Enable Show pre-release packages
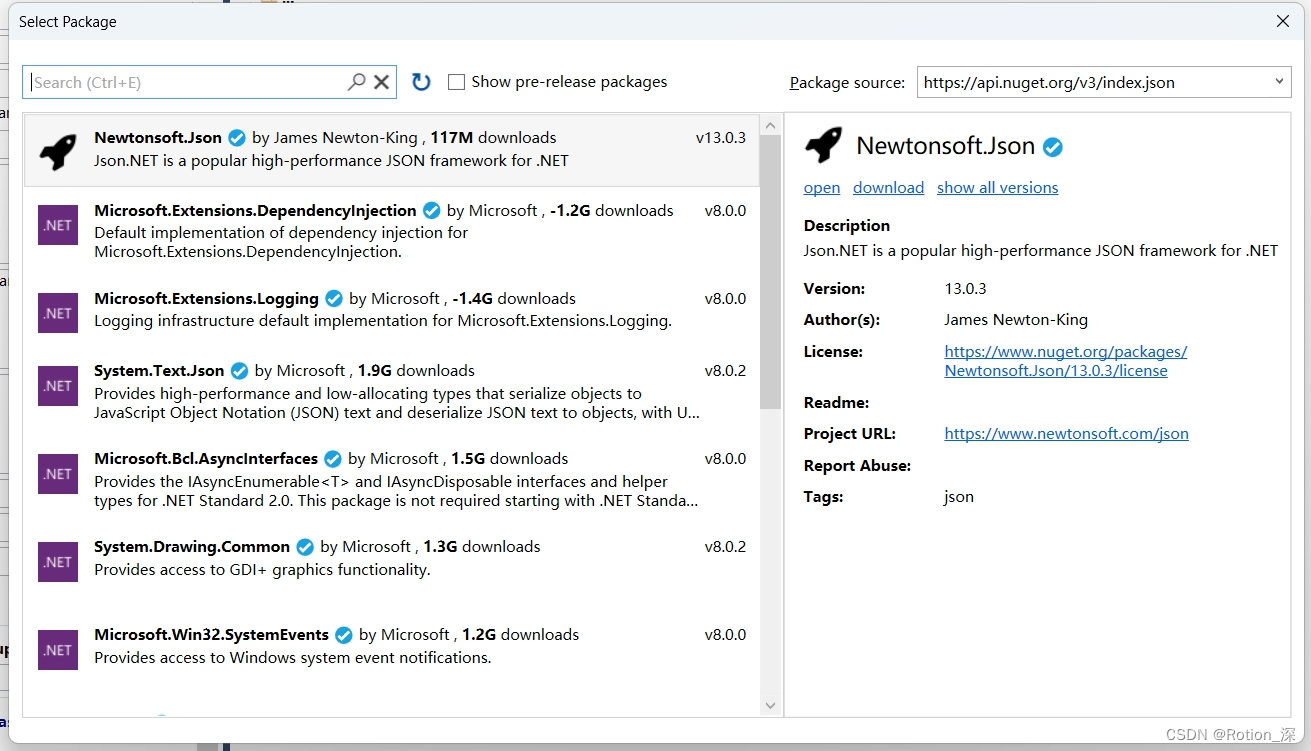This screenshot has height=751, width=1311. [x=457, y=81]
